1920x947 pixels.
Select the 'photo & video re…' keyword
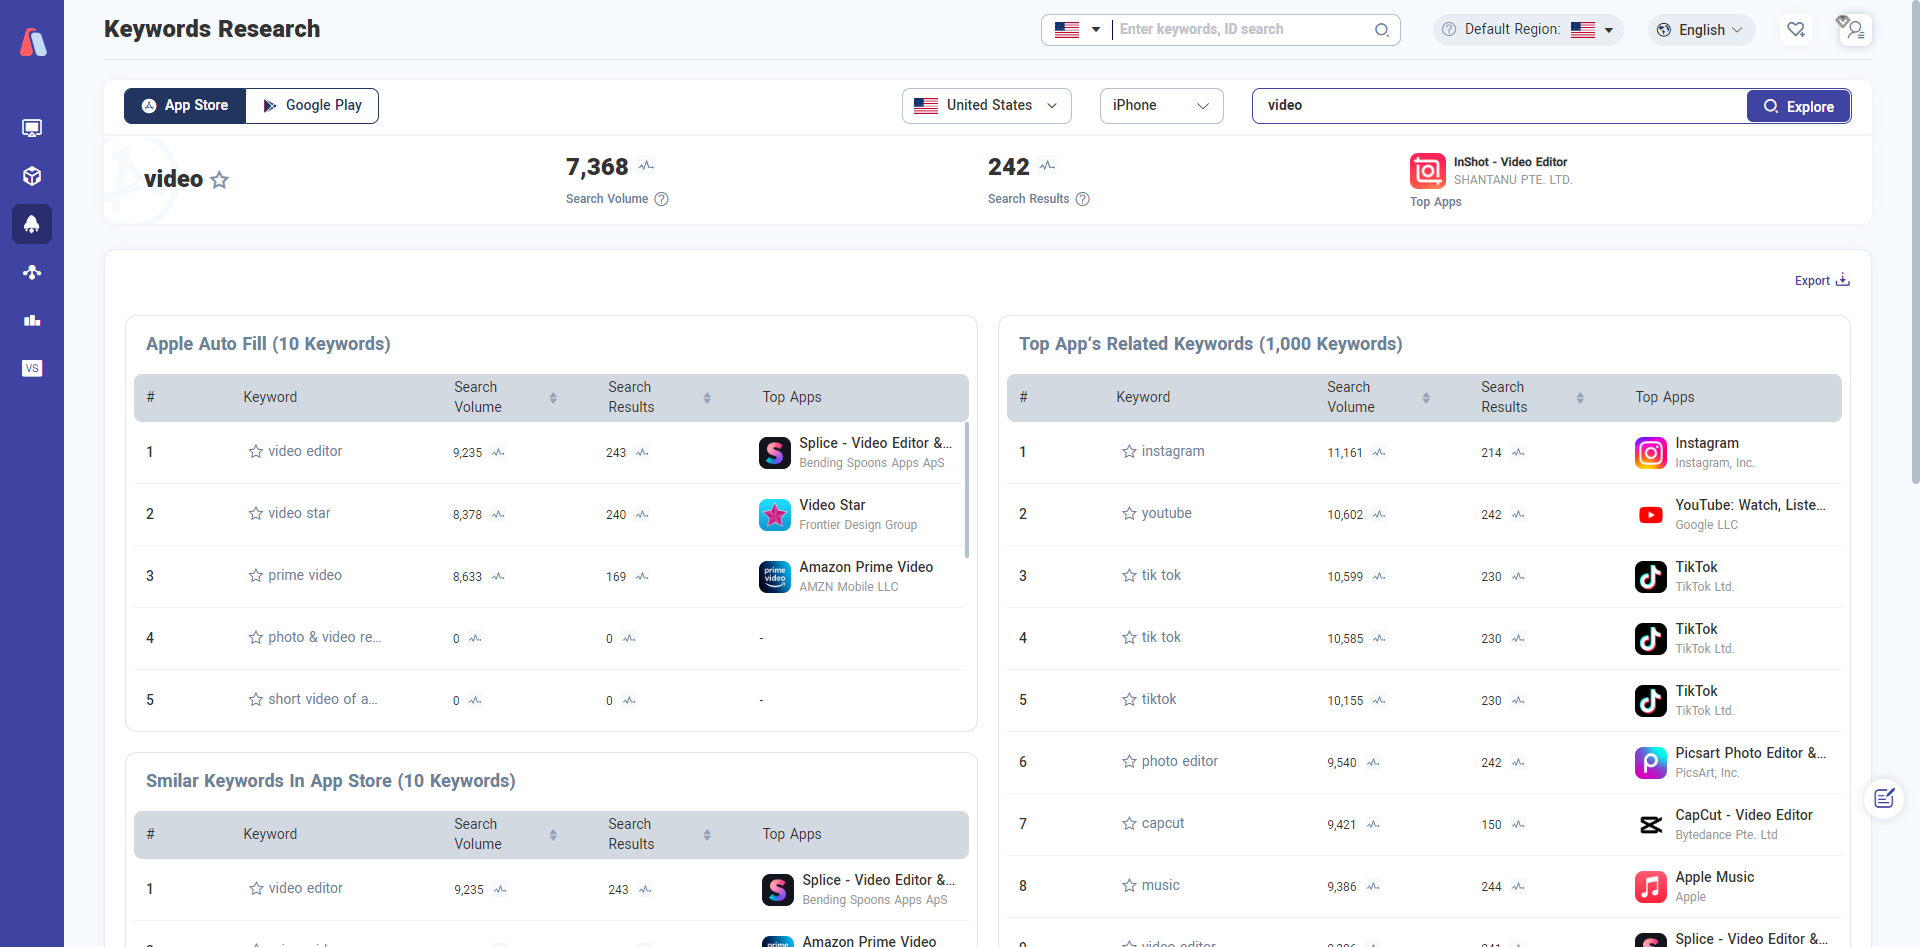click(x=324, y=638)
